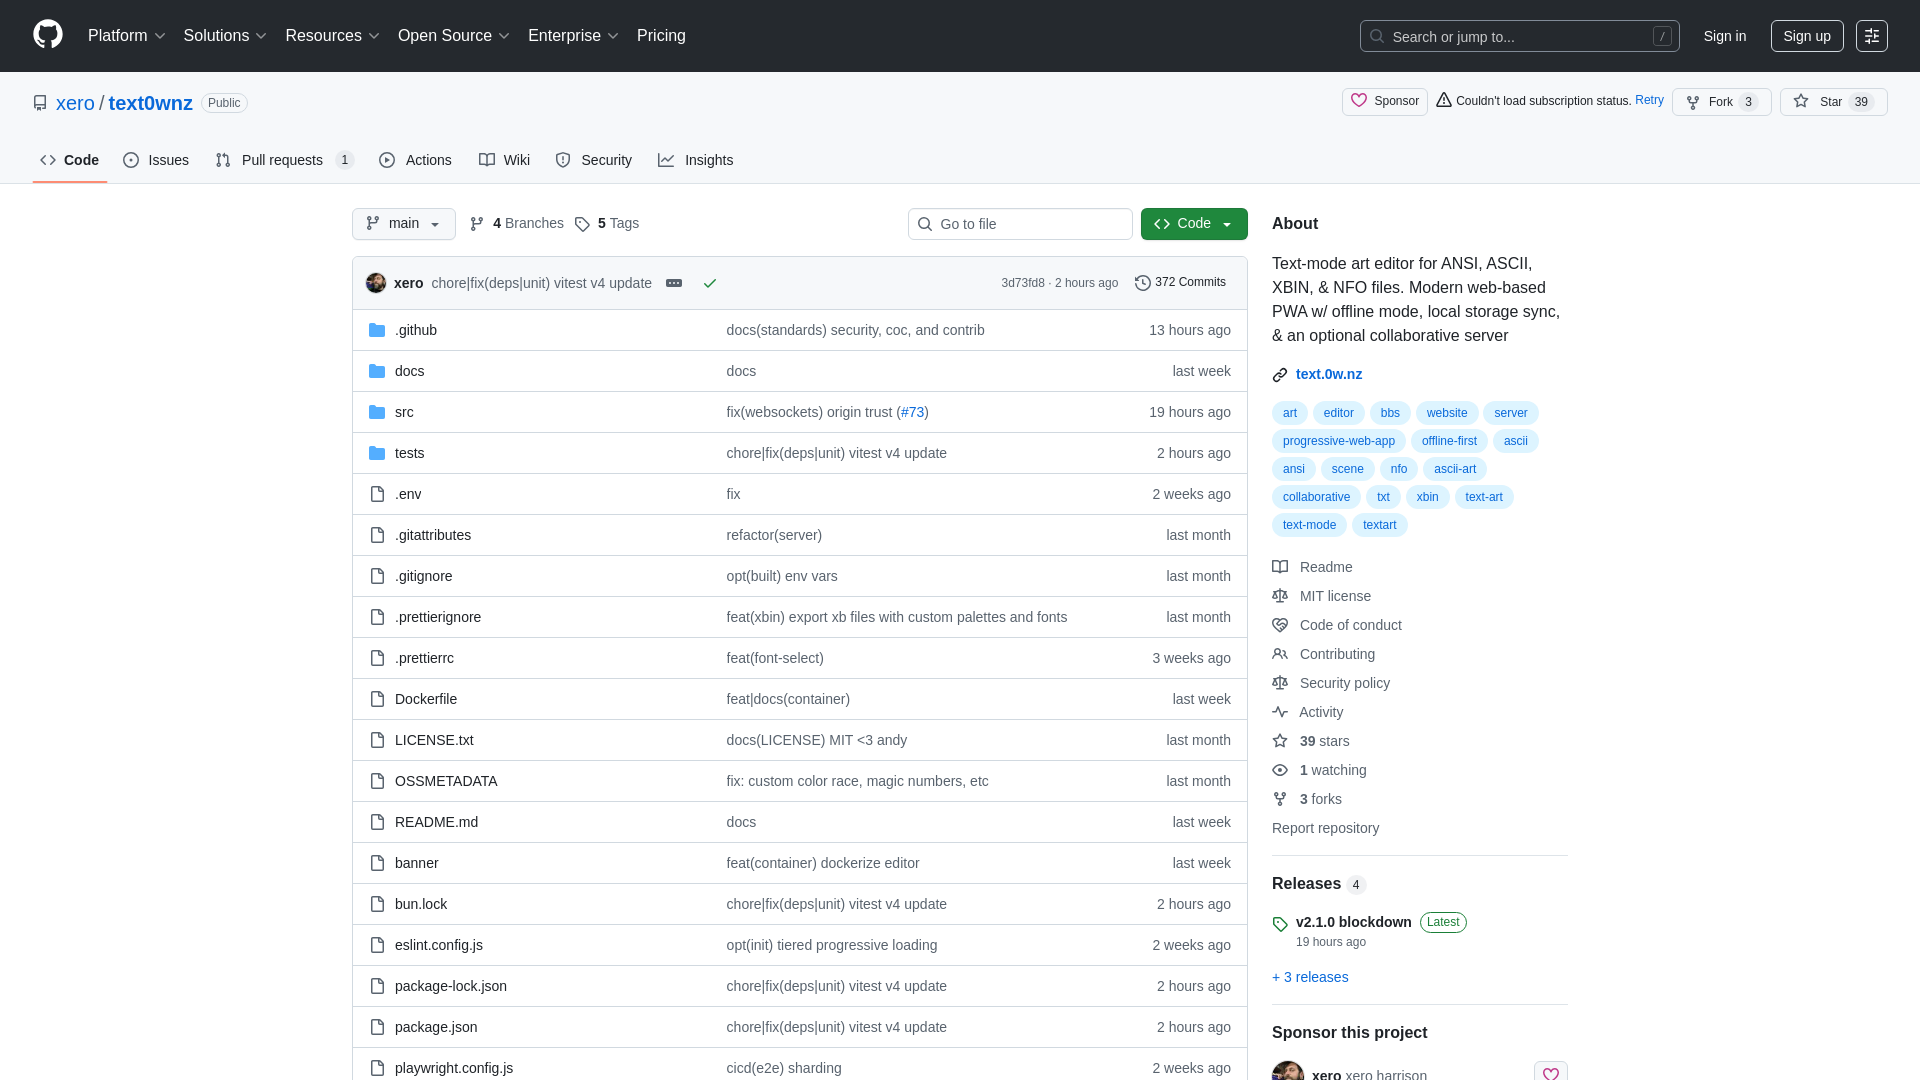Screen dimensions: 1920x1080
Task: Open commit history via the 372 Commits clock icon
Action: coord(1143,282)
